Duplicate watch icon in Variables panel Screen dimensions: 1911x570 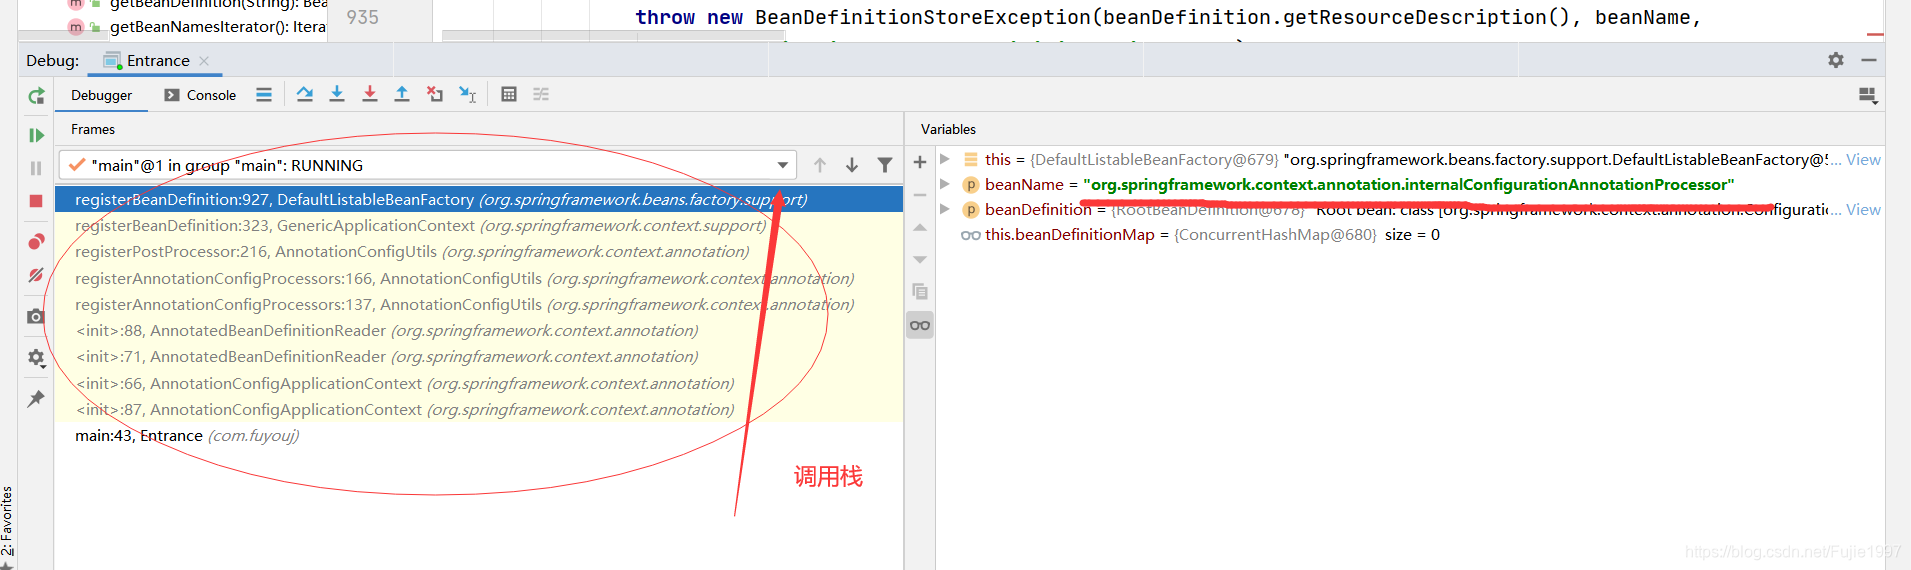pos(920,292)
